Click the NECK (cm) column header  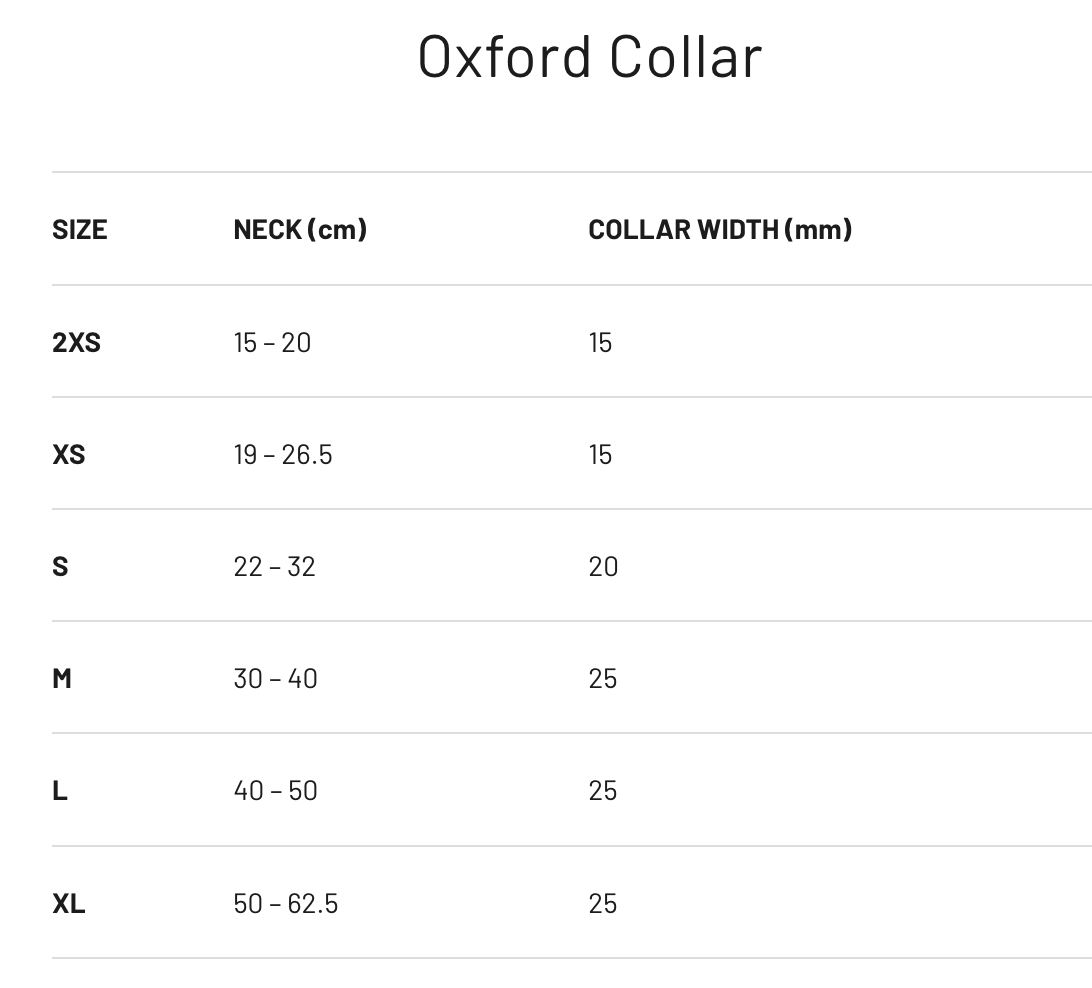point(300,229)
